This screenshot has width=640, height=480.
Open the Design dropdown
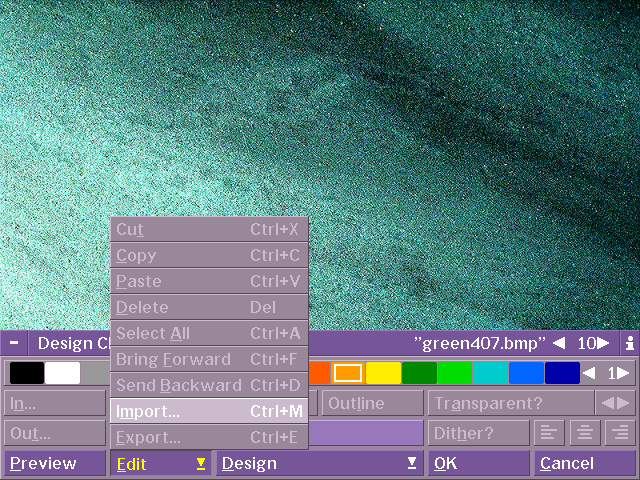[319, 463]
